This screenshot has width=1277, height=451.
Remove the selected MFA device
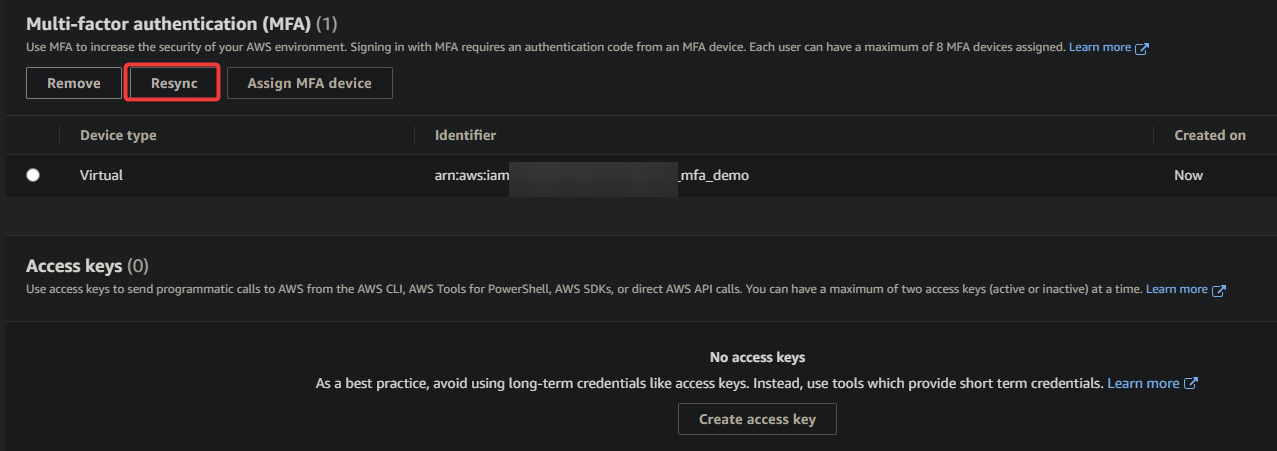tap(74, 84)
